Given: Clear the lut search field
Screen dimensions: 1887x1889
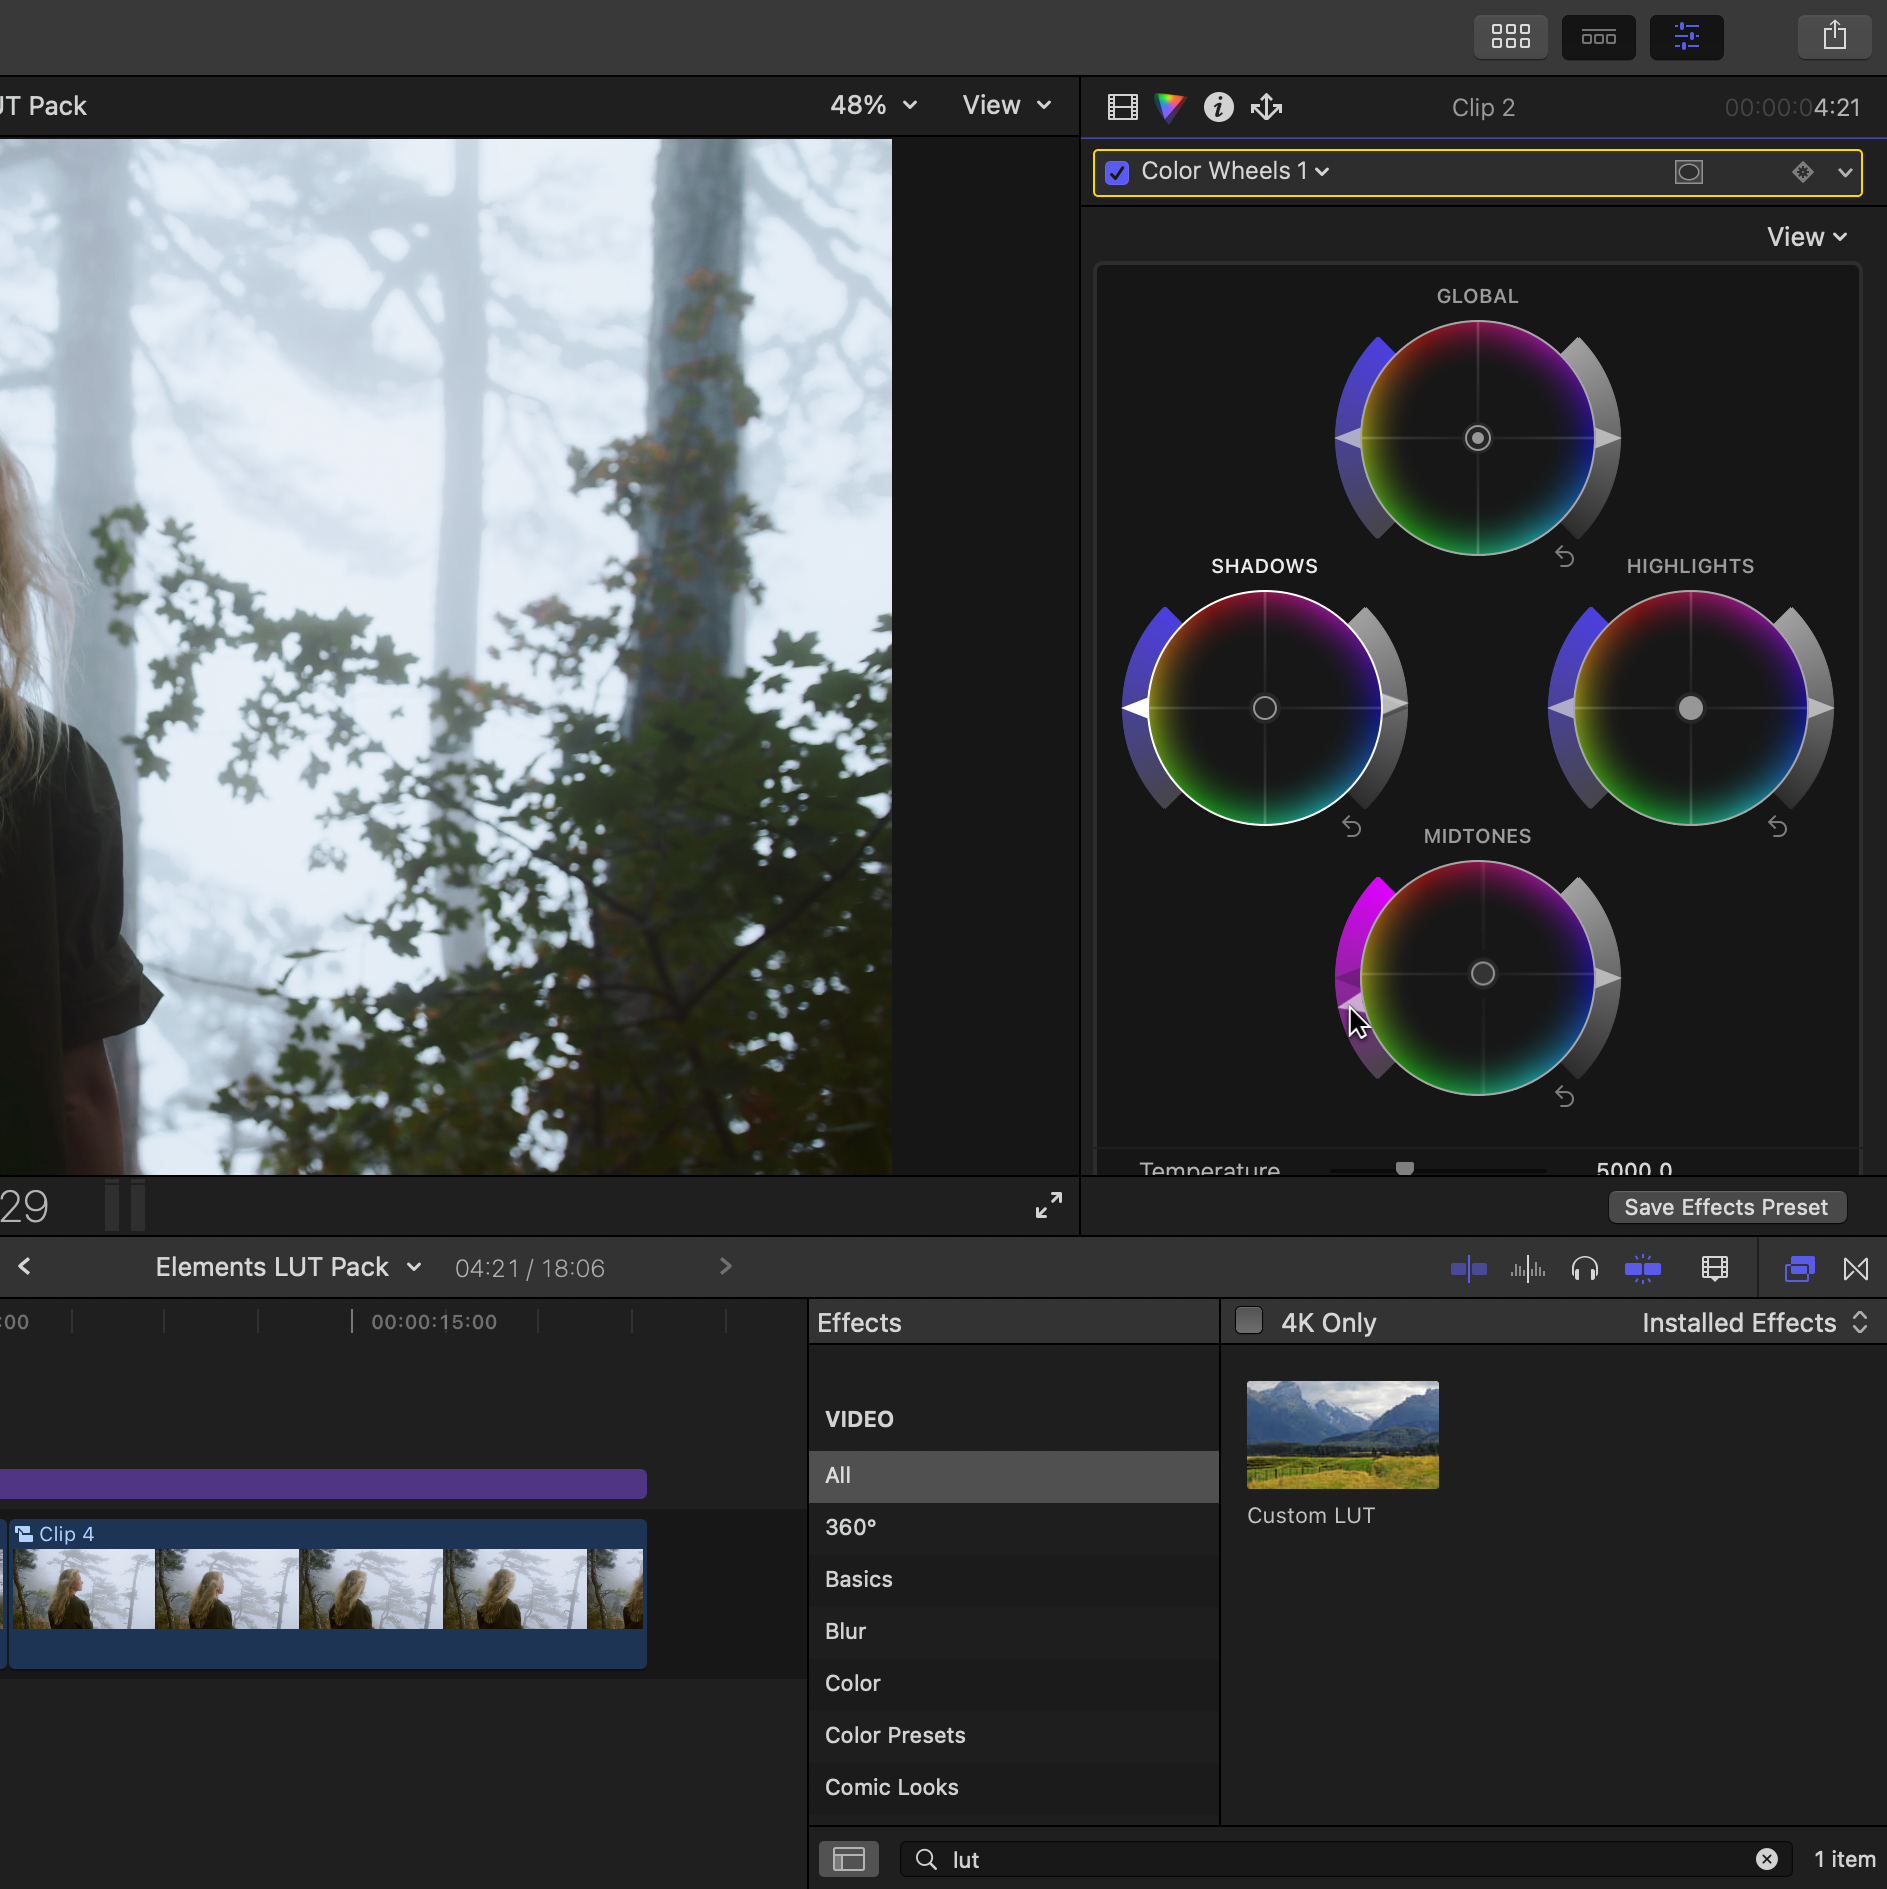Looking at the screenshot, I should click(x=1767, y=1859).
